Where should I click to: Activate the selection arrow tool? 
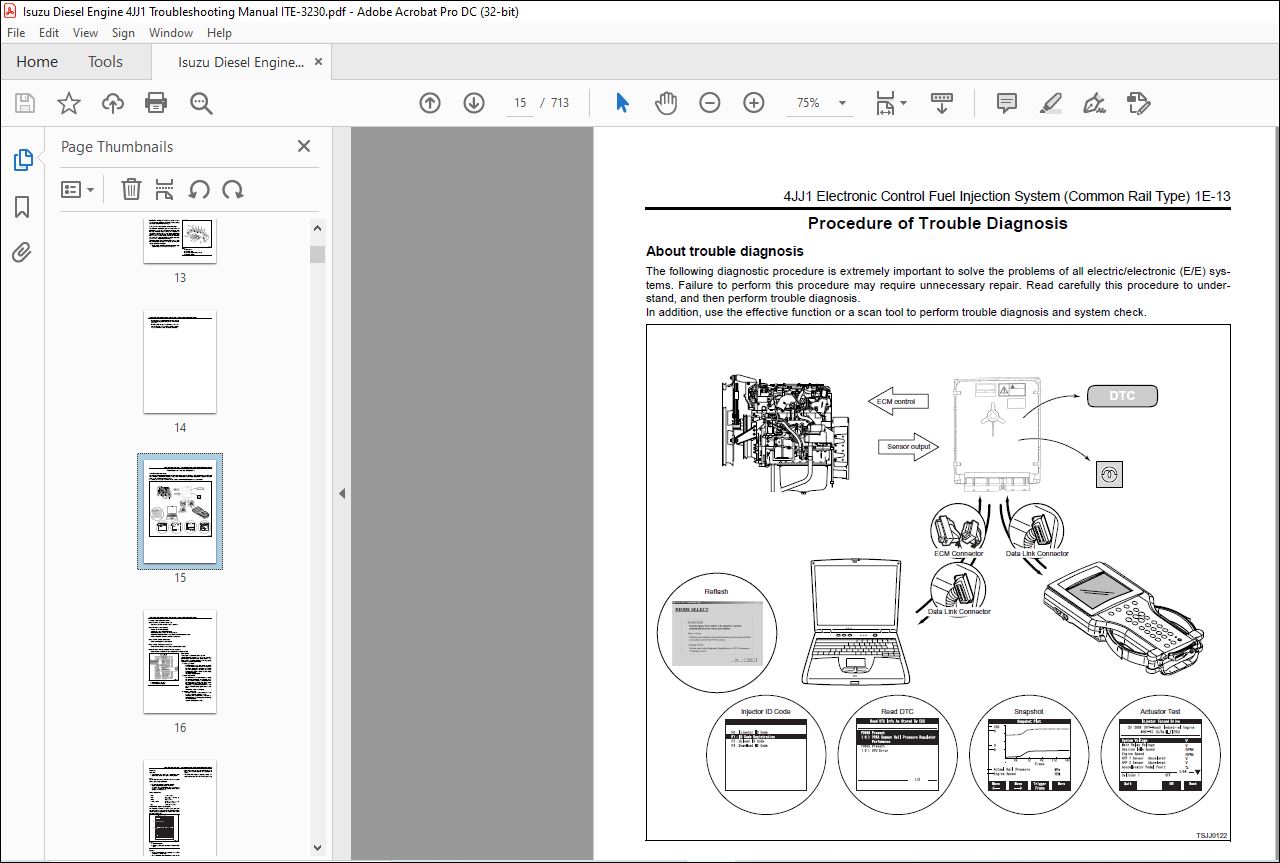[622, 103]
